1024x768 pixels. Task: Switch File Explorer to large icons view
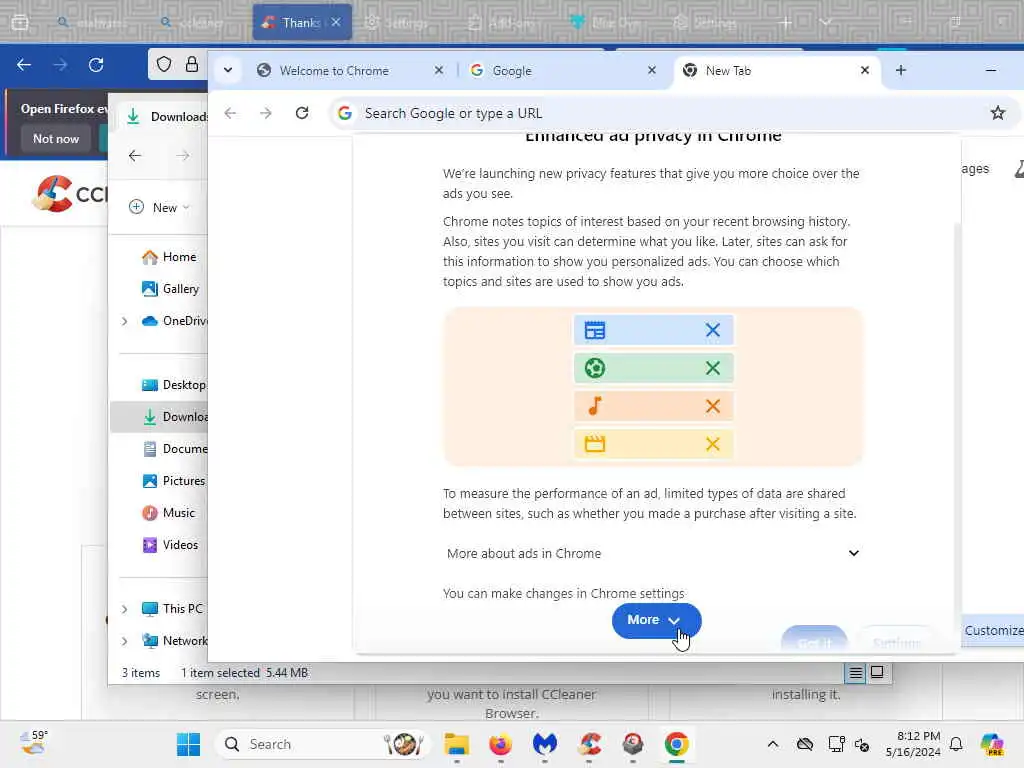877,672
